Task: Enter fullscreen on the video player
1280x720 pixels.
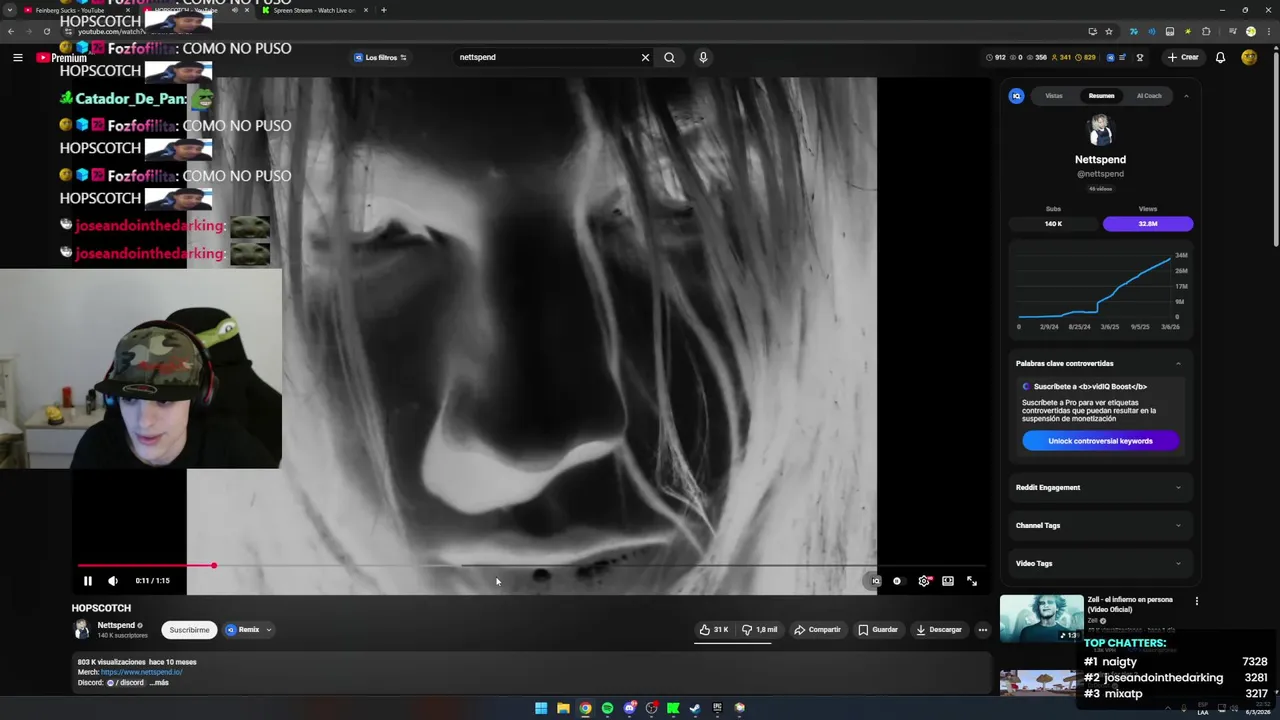Action: coord(972,581)
